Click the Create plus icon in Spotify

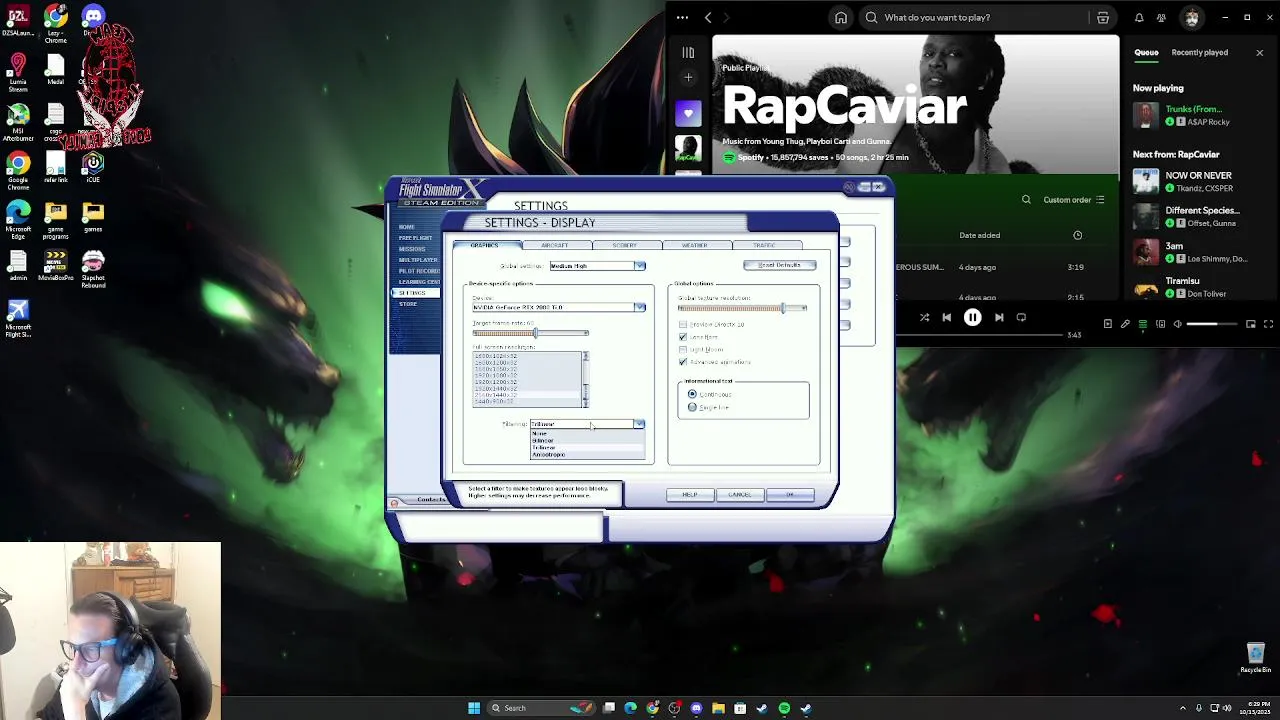[x=688, y=77]
